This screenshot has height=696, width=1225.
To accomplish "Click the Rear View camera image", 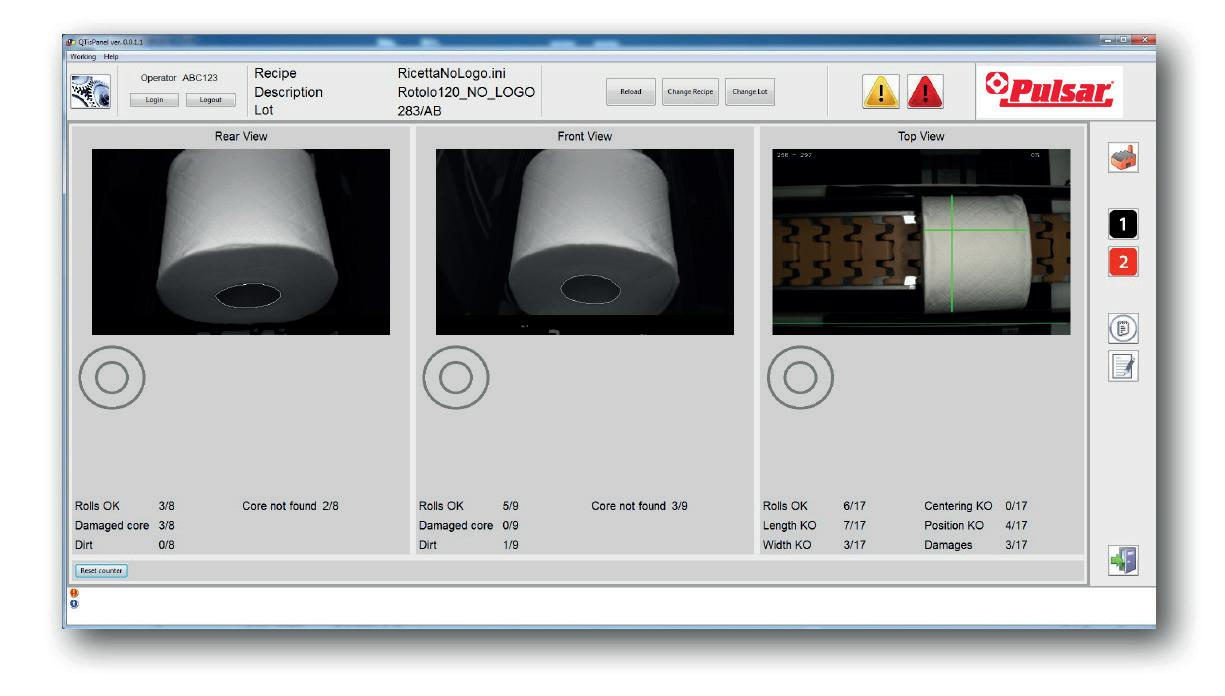I will point(241,242).
